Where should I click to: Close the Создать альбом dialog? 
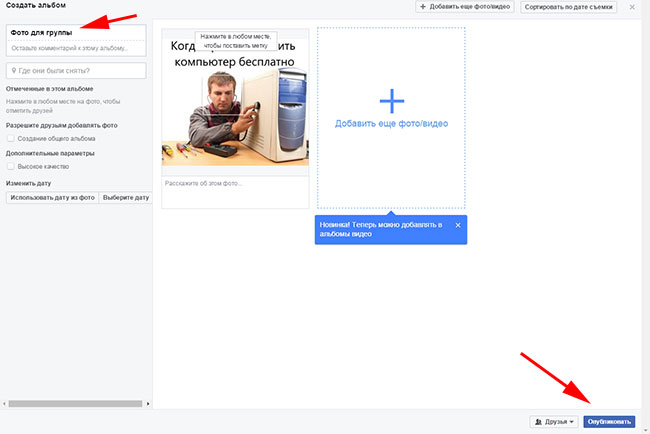[632, 7]
